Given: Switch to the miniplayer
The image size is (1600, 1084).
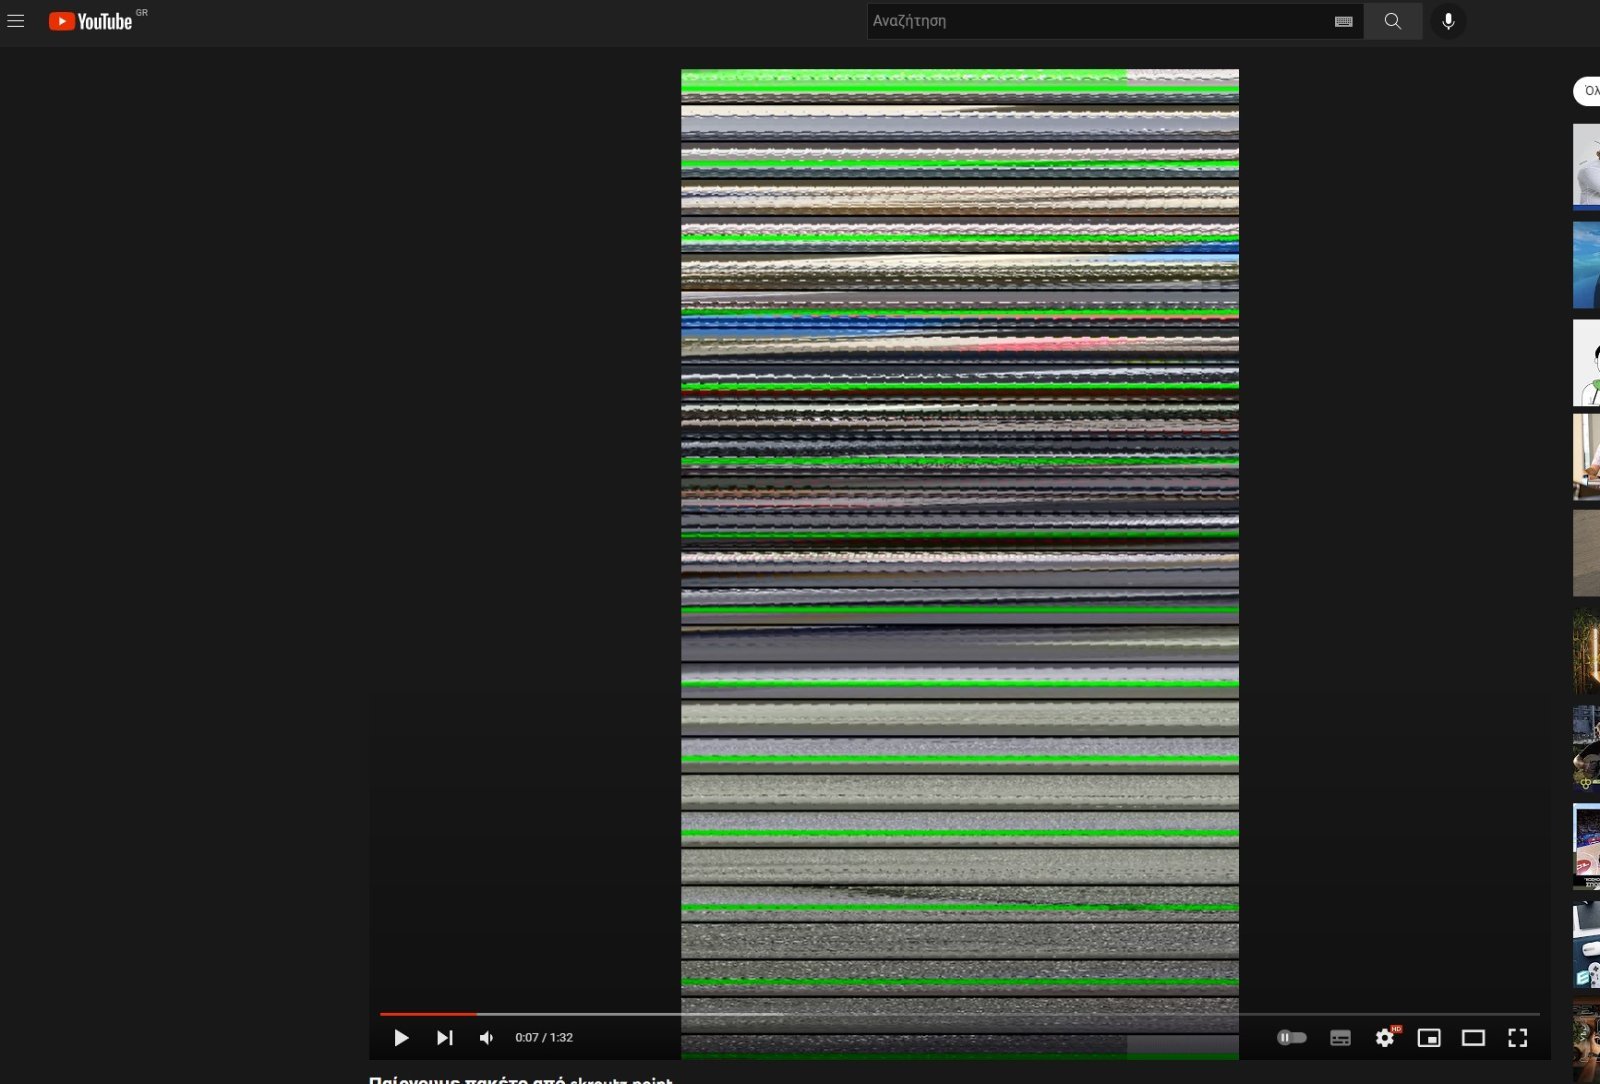Looking at the screenshot, I should coord(1429,1038).
